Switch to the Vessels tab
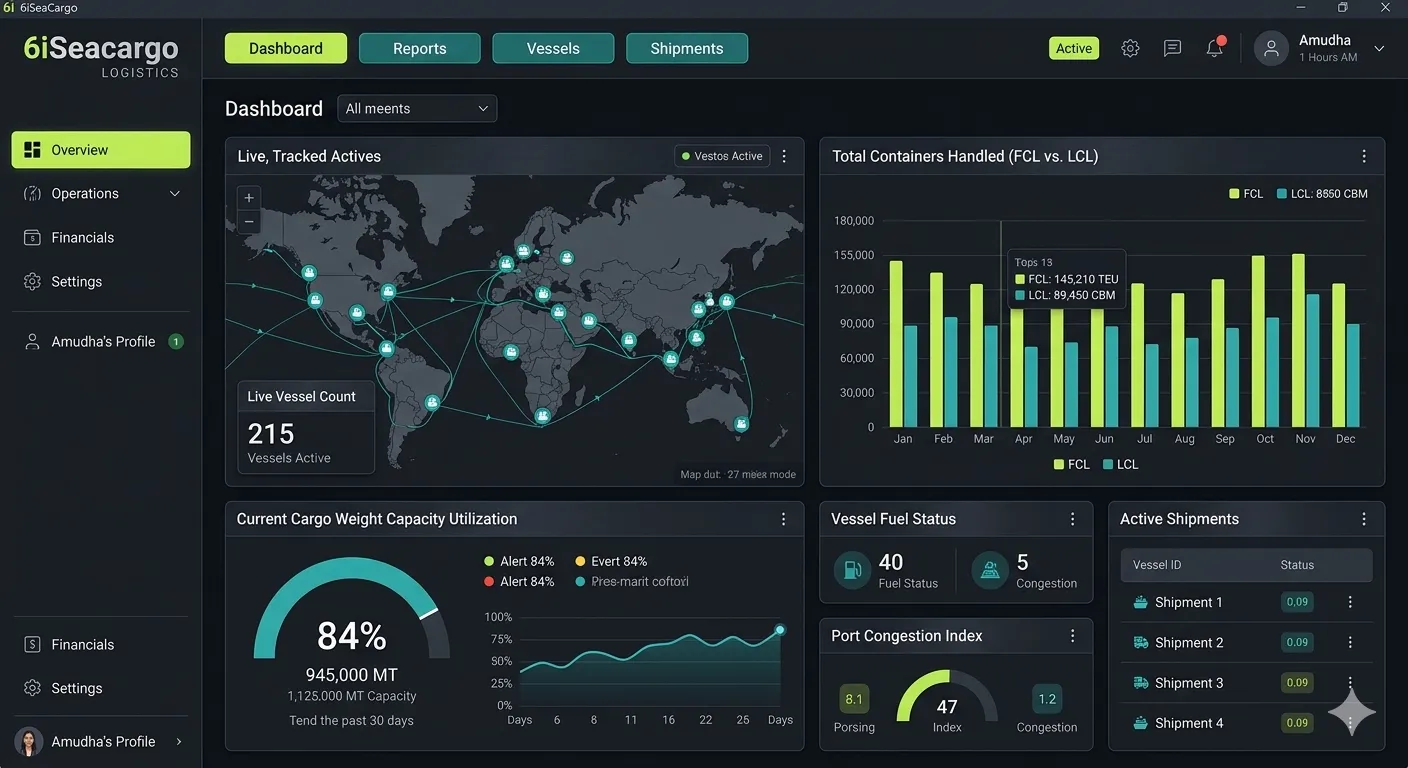 [553, 48]
